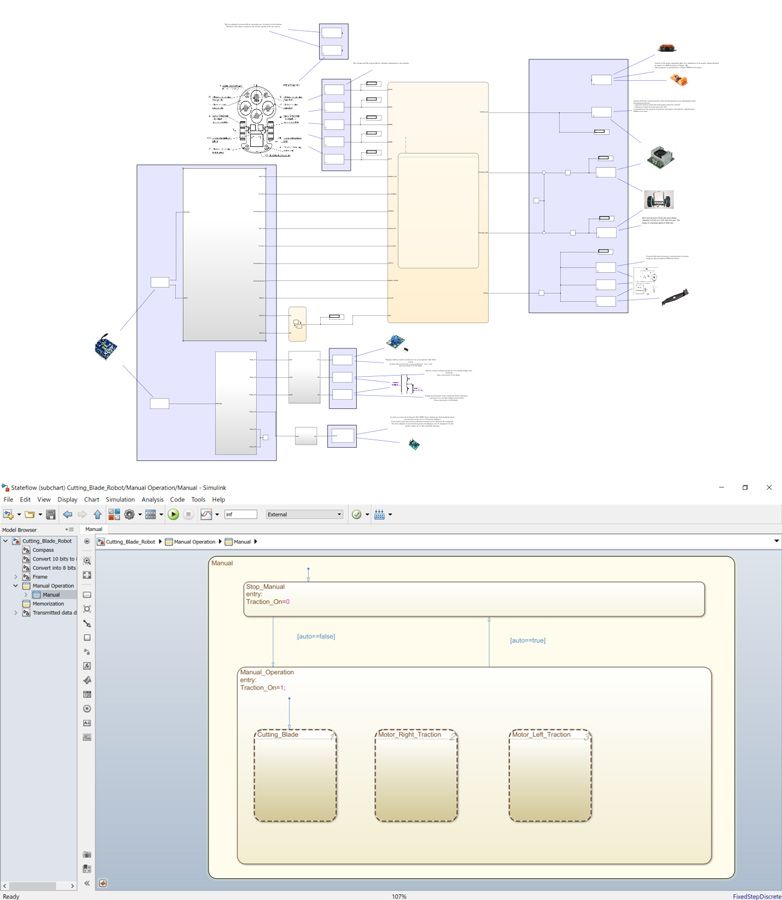Click Manual Operation in breadcrumb bar
This screenshot has width=782, height=900.
194,541
